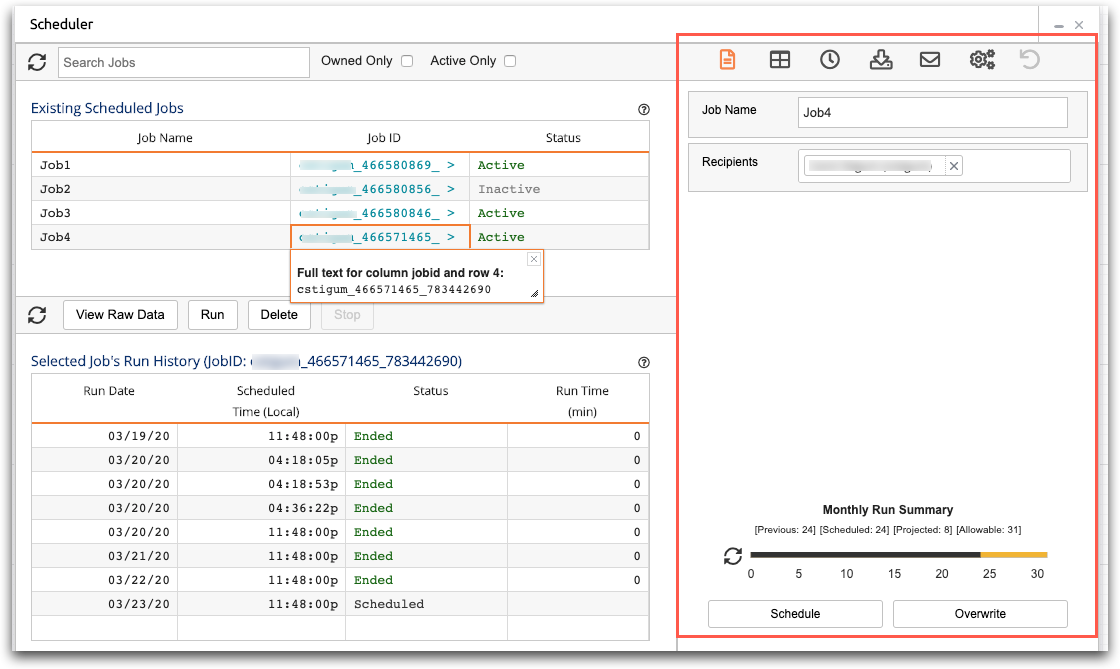Image resolution: width=1120 pixels, height=669 pixels.
Task: Click popup text cstigum_466571465_783442690
Action: click(394, 289)
